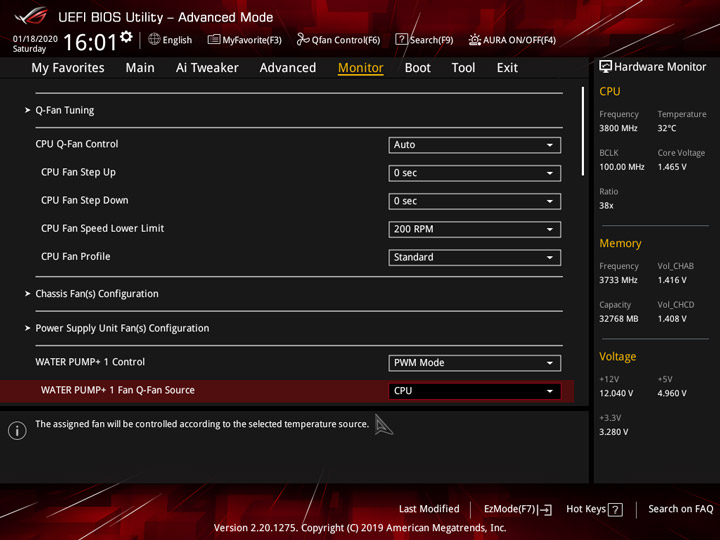Select the CPU Q-Fan Control label

tap(77, 144)
